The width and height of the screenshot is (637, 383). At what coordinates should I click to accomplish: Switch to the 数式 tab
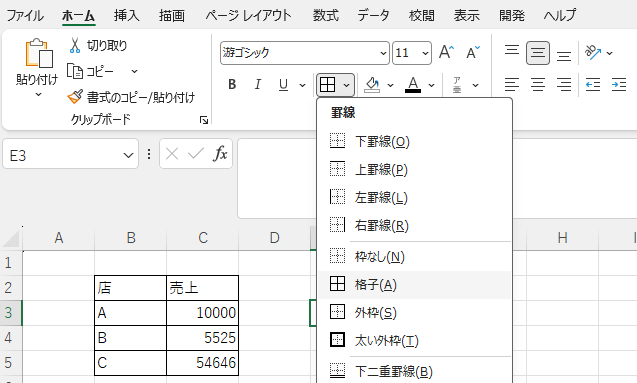coord(325,15)
